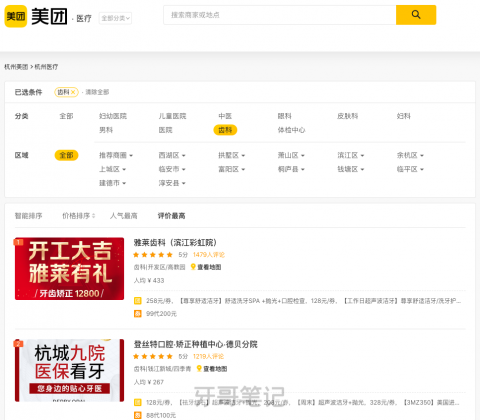Expand the 余杭区 district dropdown
The image size is (480, 420).
click(x=410, y=155)
